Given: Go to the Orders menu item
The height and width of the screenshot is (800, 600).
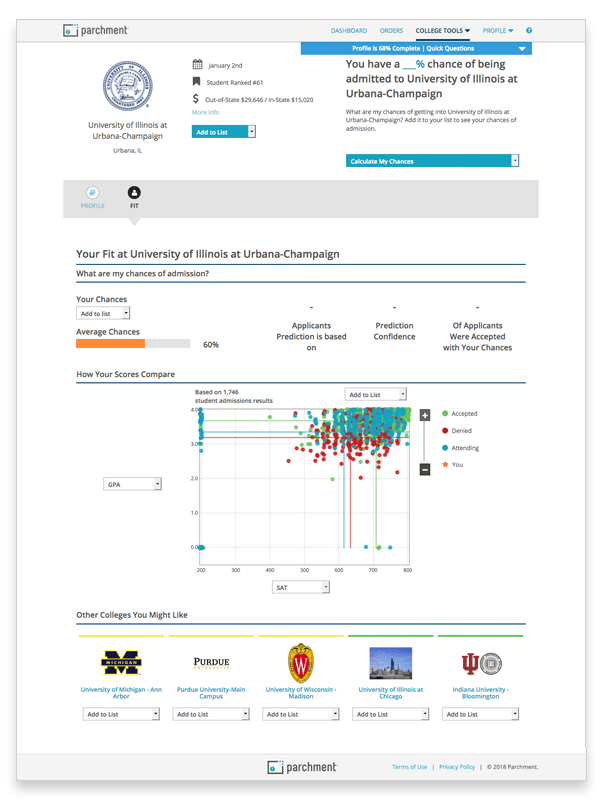Looking at the screenshot, I should point(391,31).
